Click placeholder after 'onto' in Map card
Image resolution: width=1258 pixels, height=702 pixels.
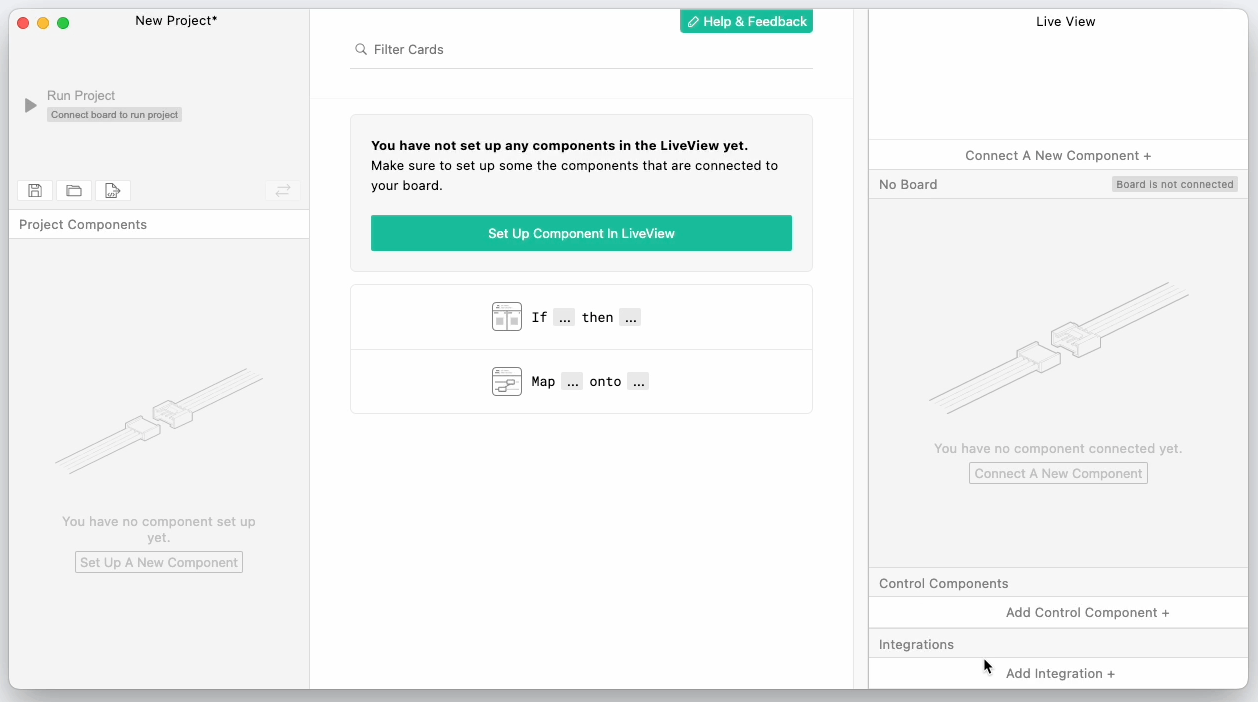click(638, 381)
